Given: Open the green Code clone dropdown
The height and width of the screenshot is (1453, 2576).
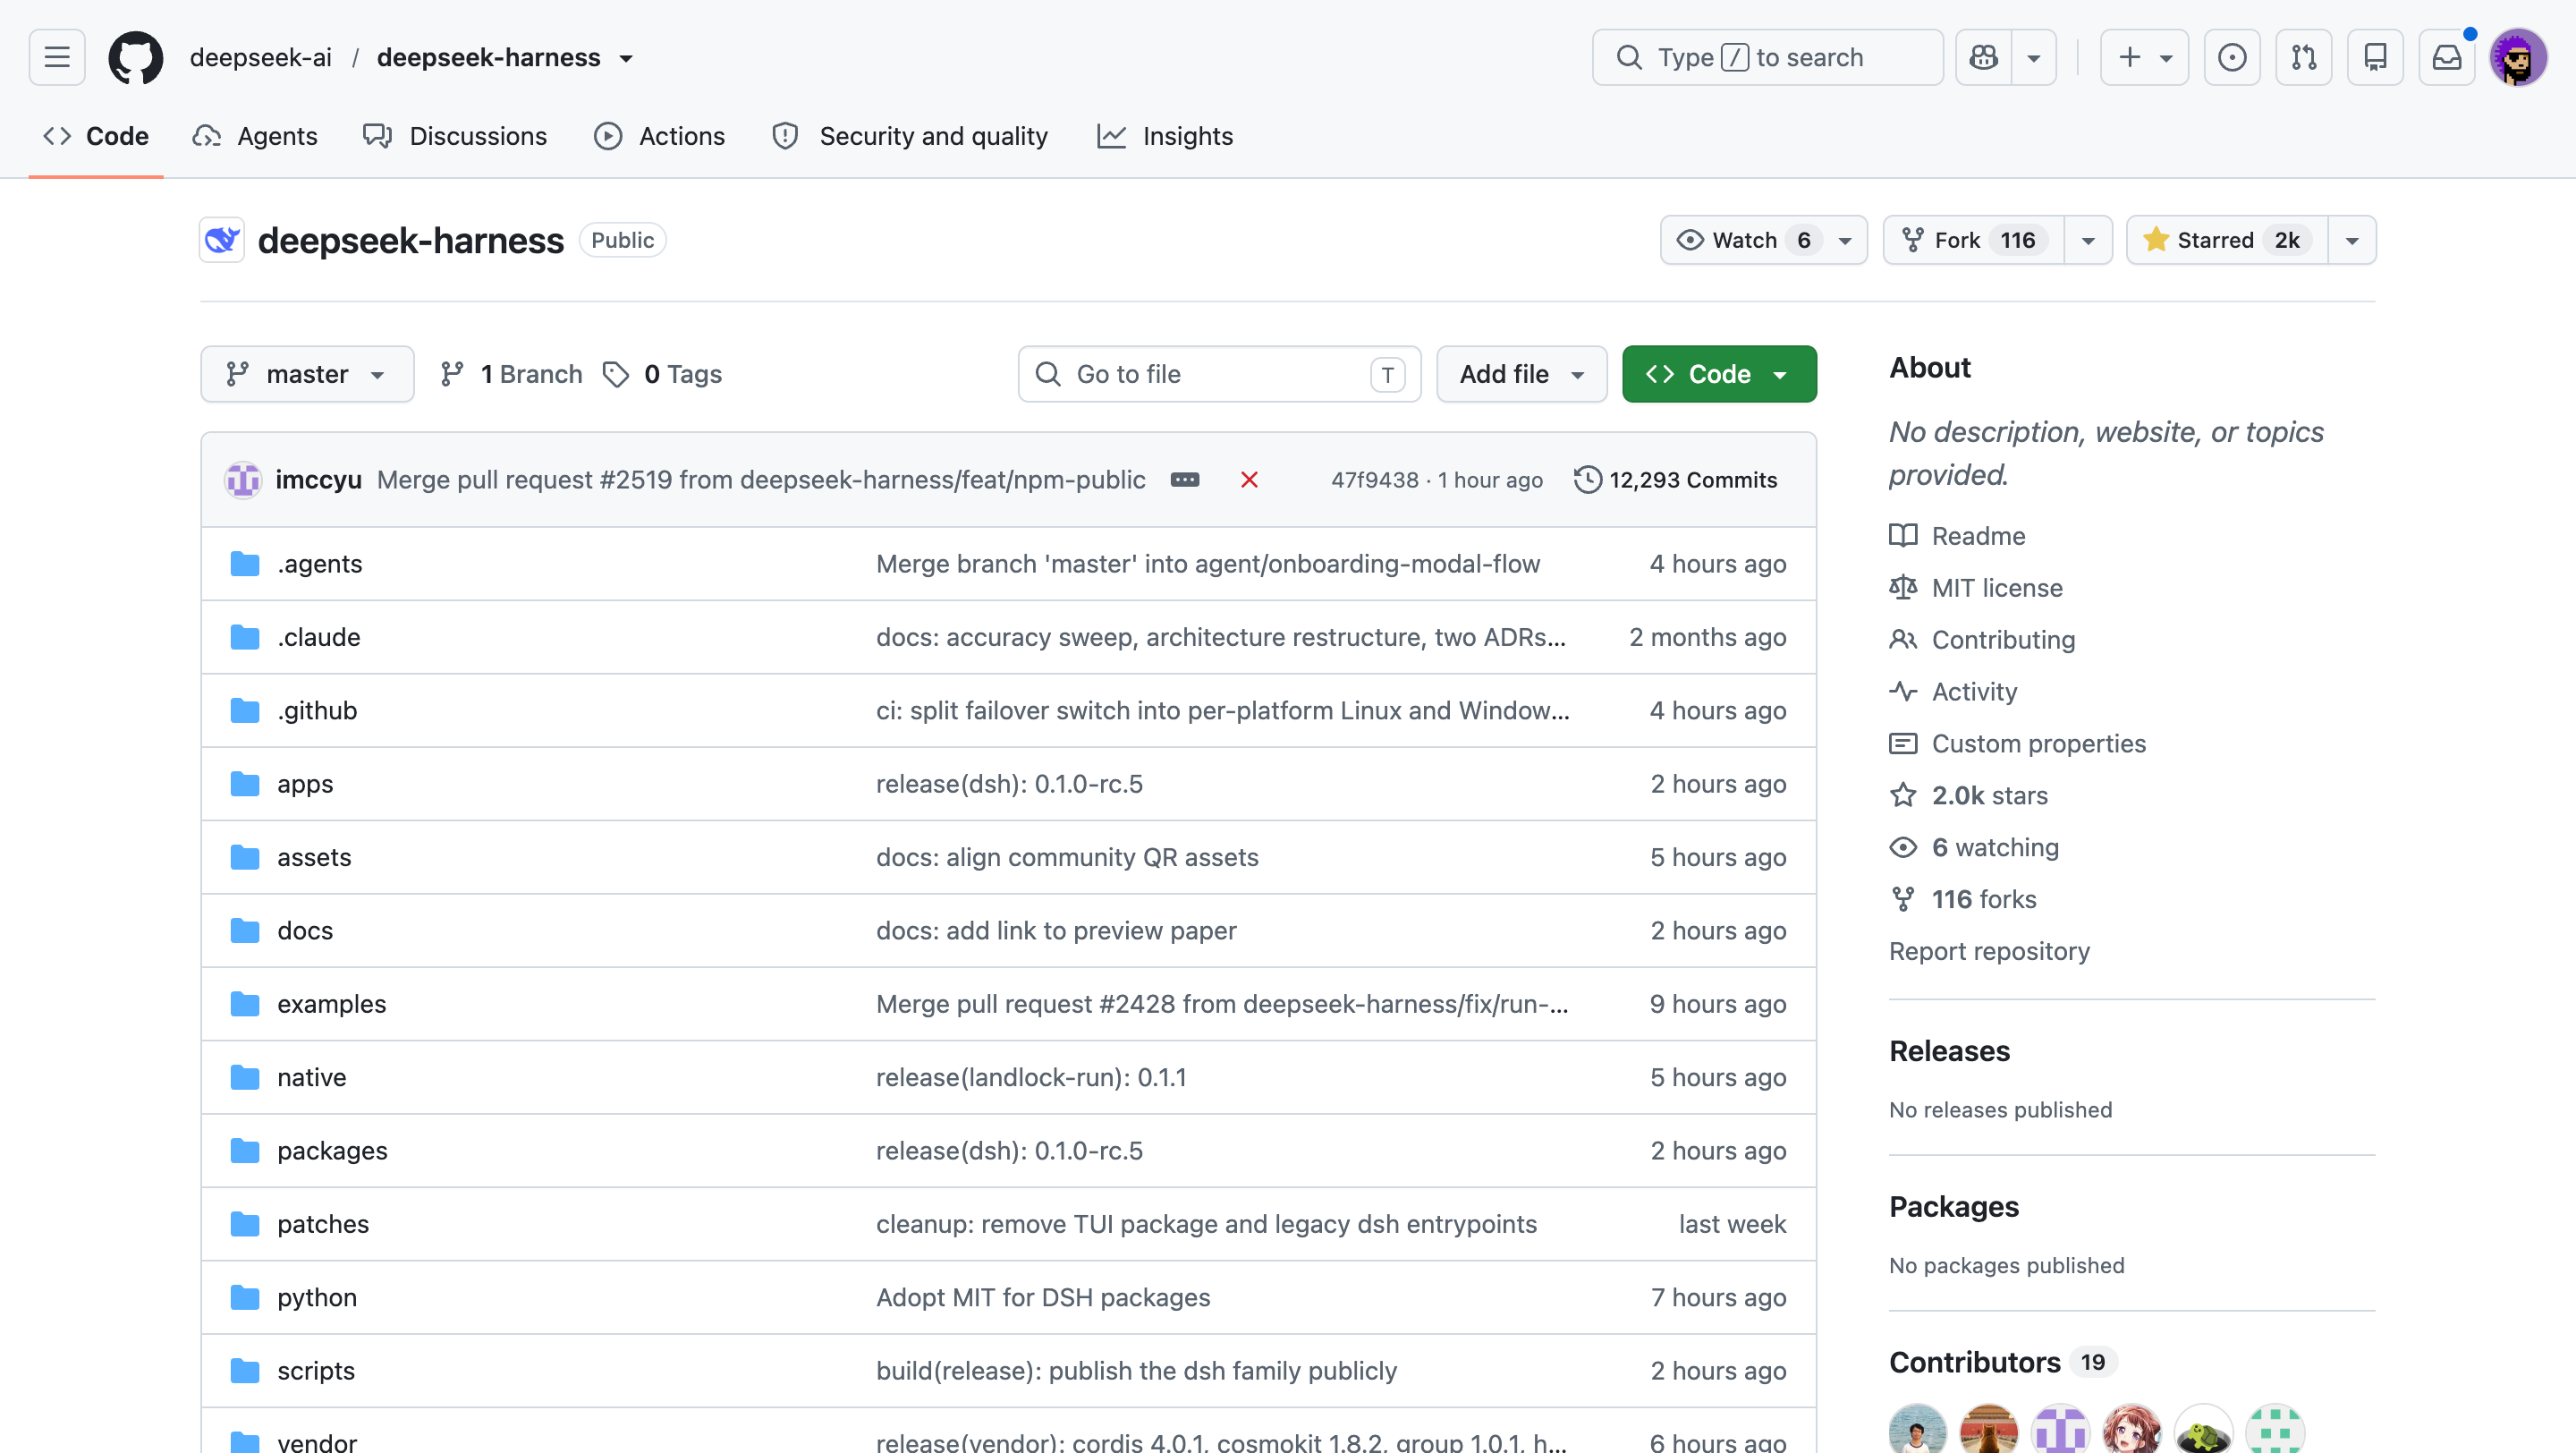Looking at the screenshot, I should 1719,374.
